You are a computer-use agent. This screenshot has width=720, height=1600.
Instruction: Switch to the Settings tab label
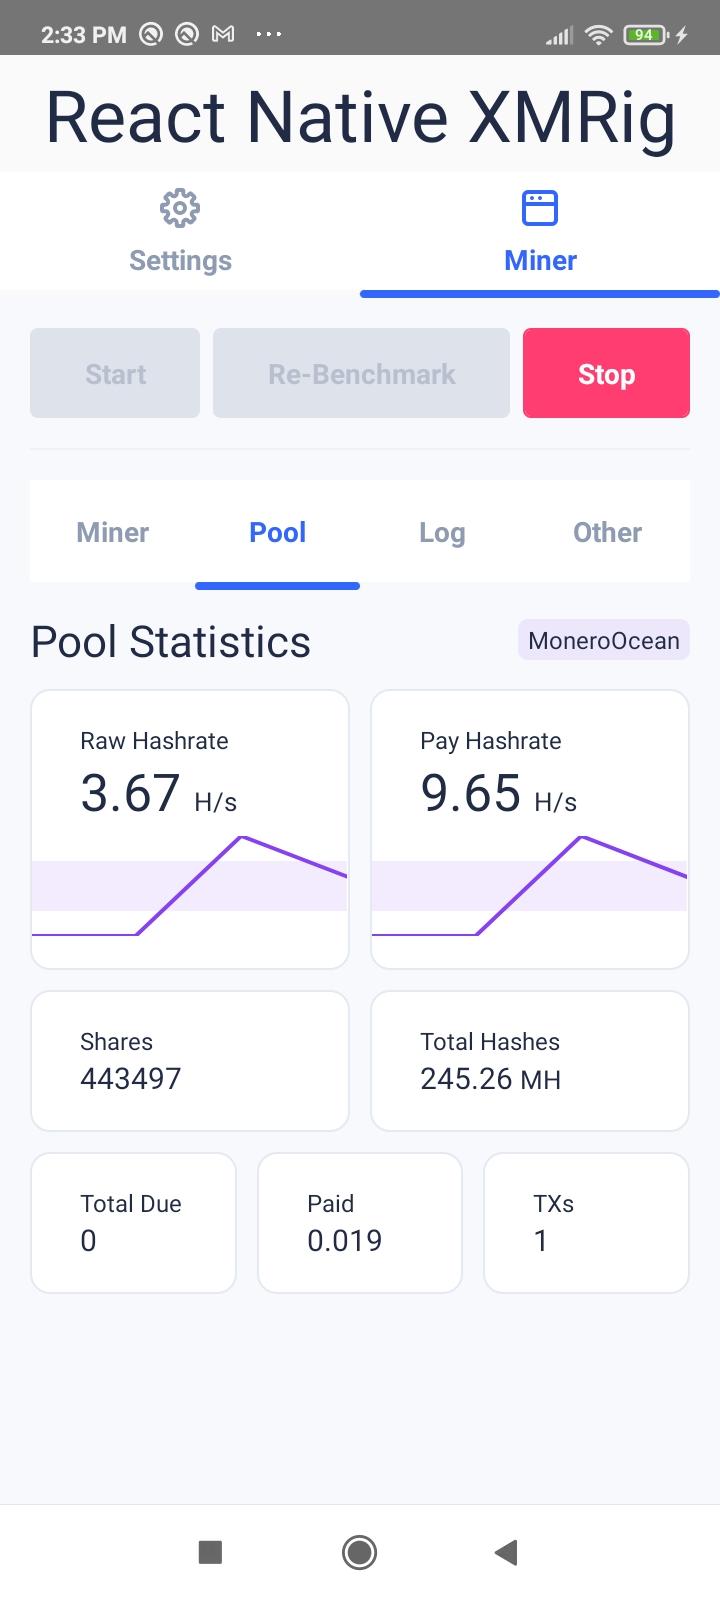[x=180, y=260]
